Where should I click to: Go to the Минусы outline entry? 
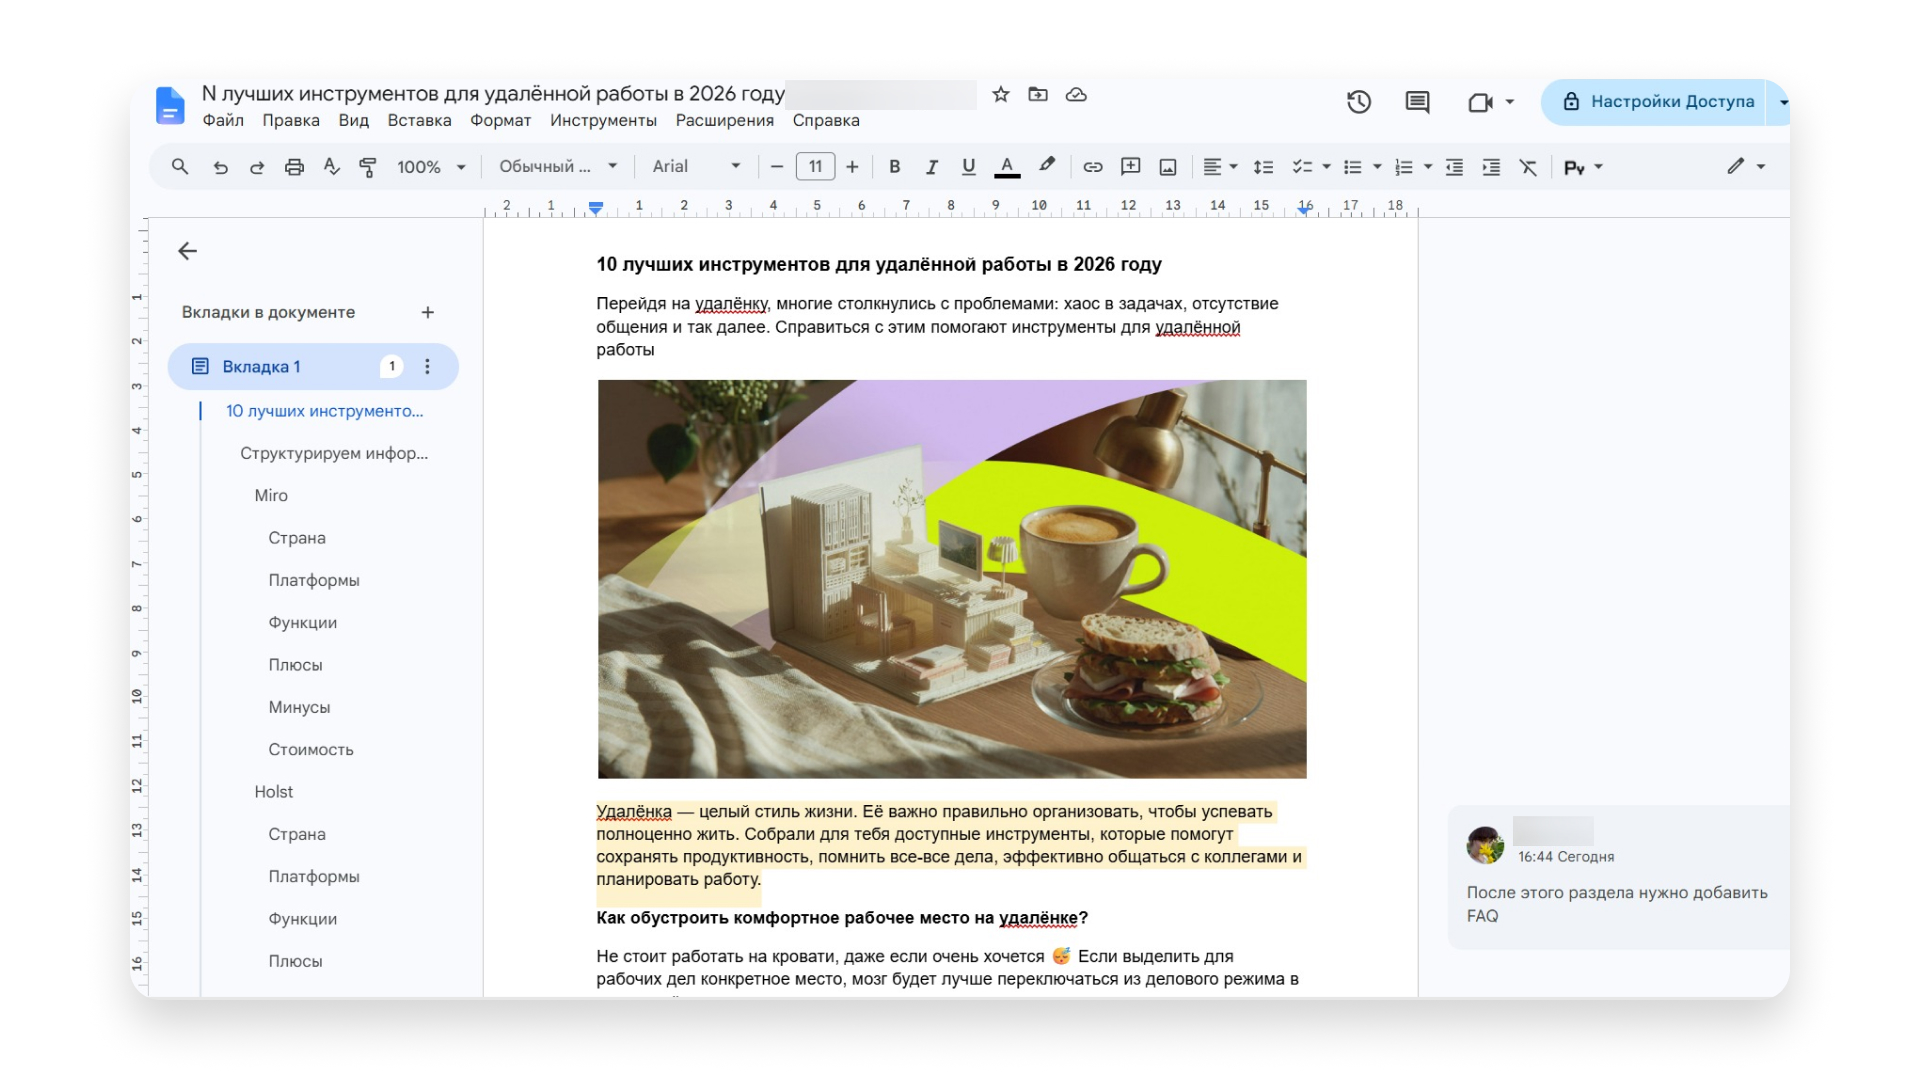point(299,707)
